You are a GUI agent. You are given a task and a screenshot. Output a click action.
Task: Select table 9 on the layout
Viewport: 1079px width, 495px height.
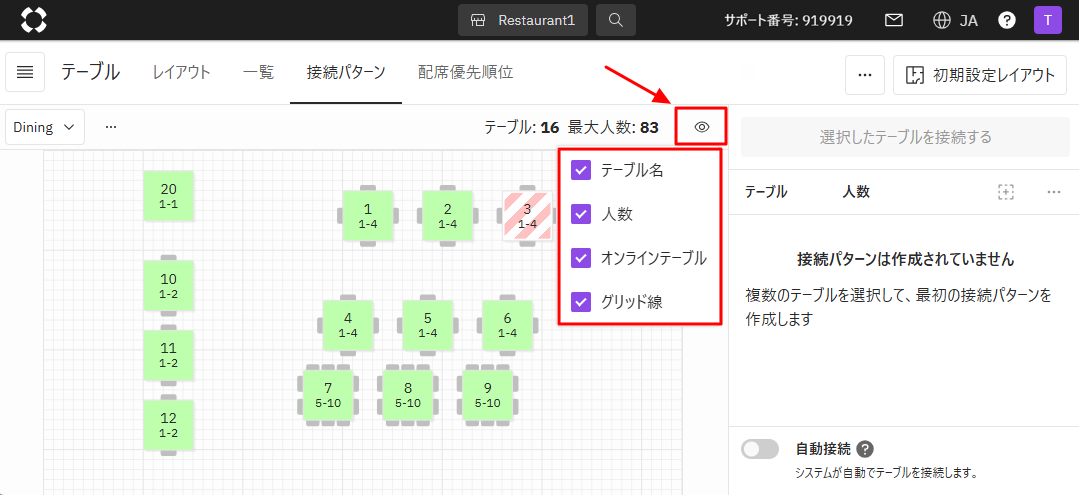tap(488, 395)
